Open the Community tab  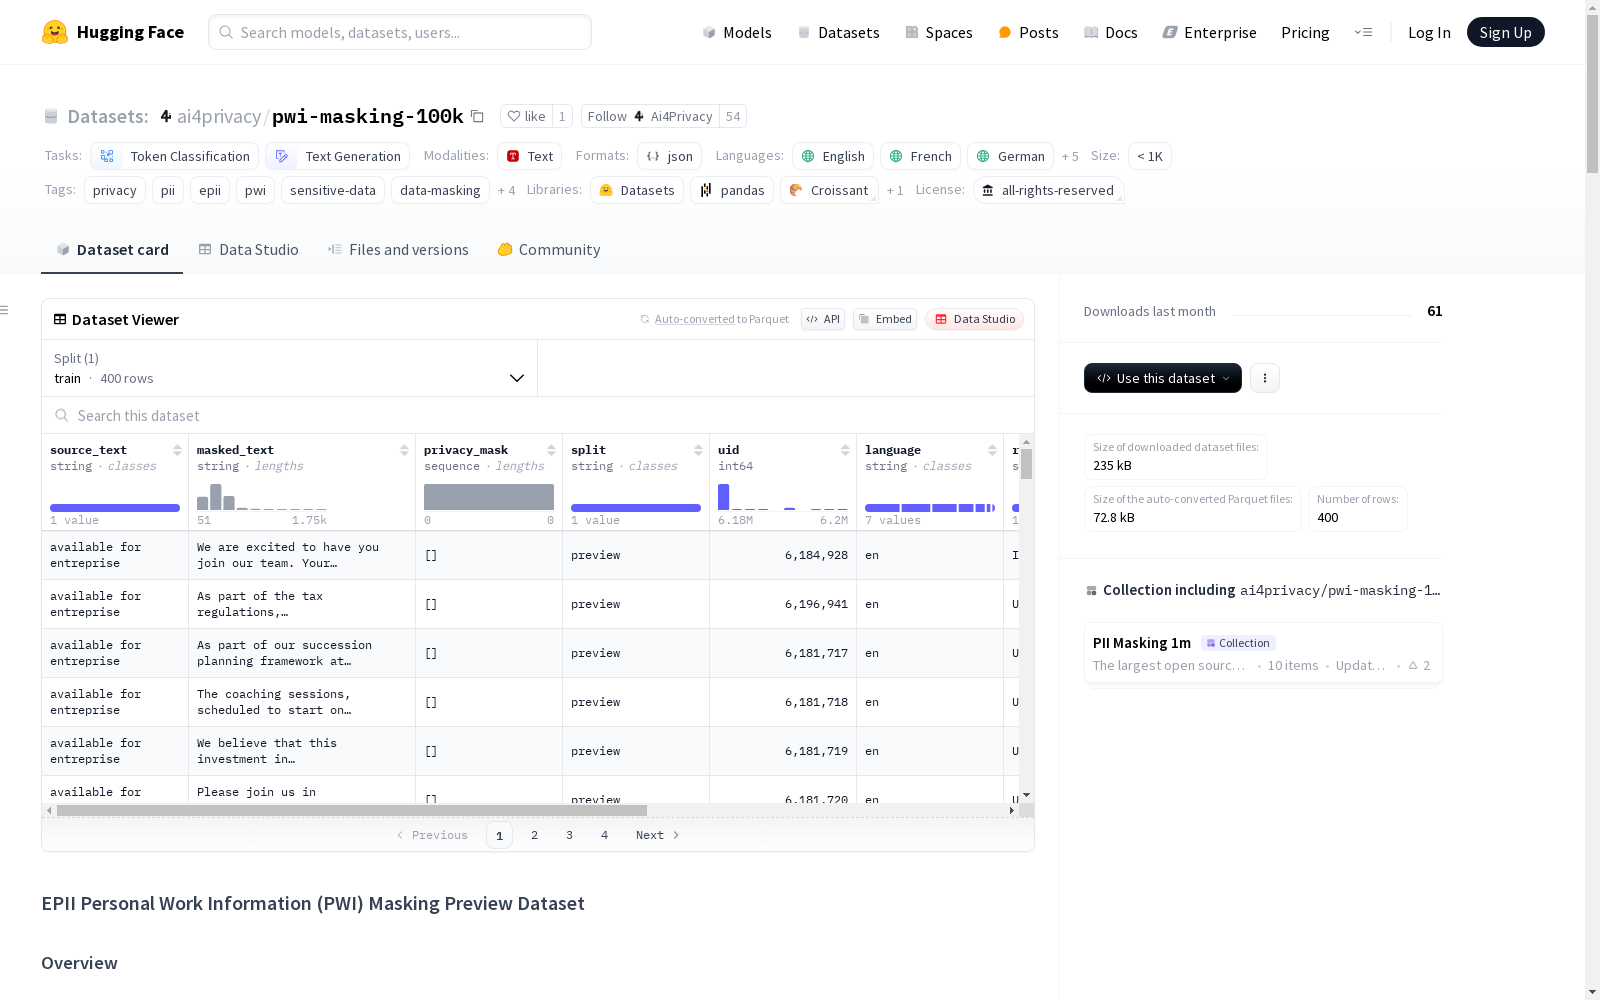[549, 249]
